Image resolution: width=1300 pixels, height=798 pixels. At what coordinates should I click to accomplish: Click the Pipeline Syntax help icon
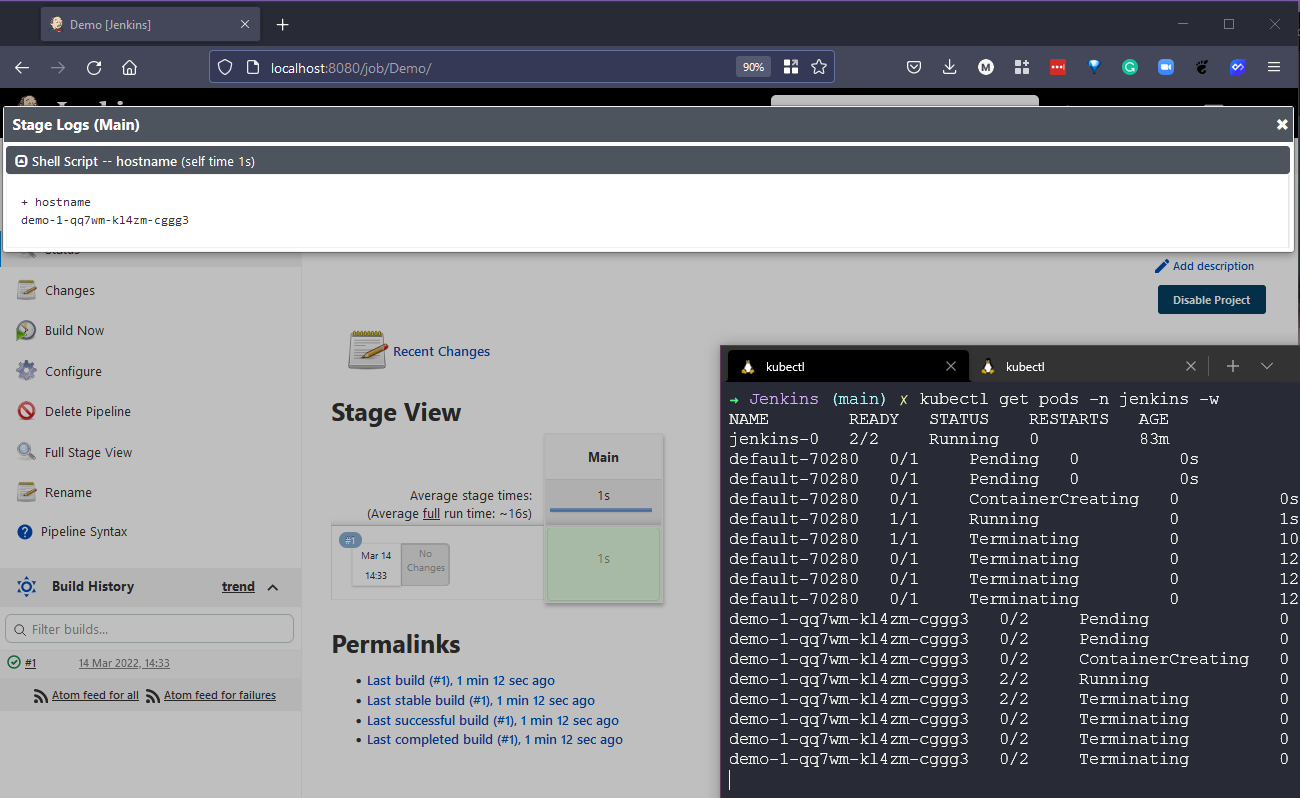click(x=25, y=532)
